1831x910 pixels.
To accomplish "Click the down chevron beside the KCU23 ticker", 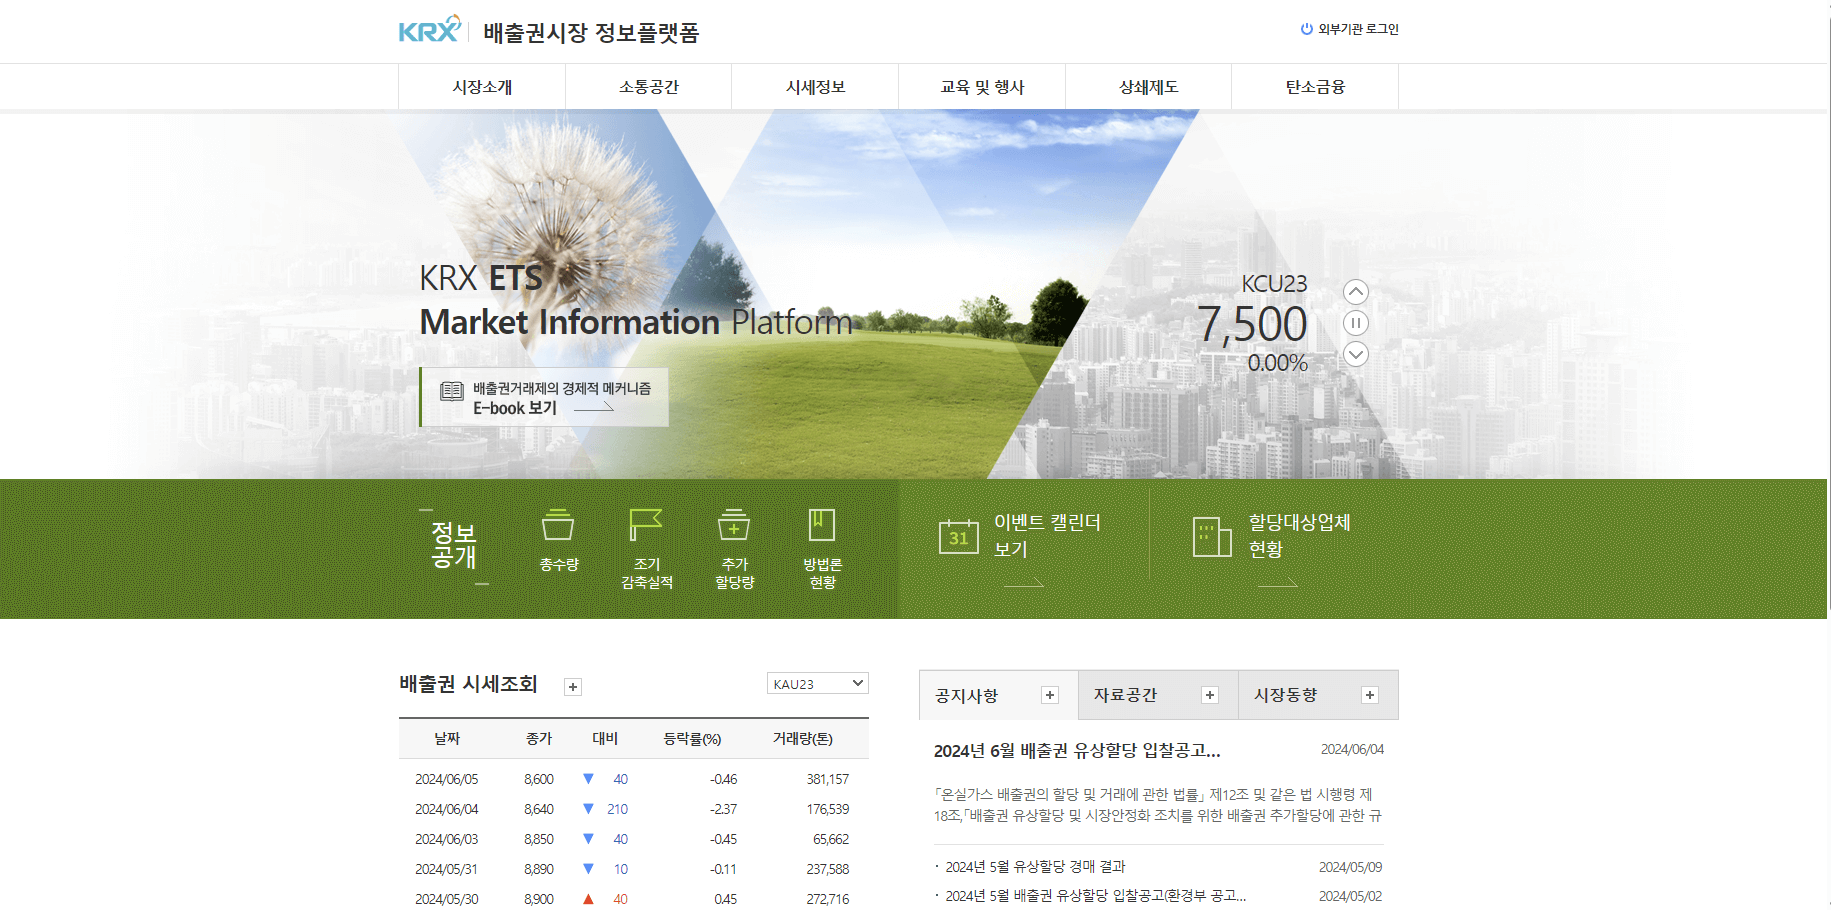I will coord(1356,353).
